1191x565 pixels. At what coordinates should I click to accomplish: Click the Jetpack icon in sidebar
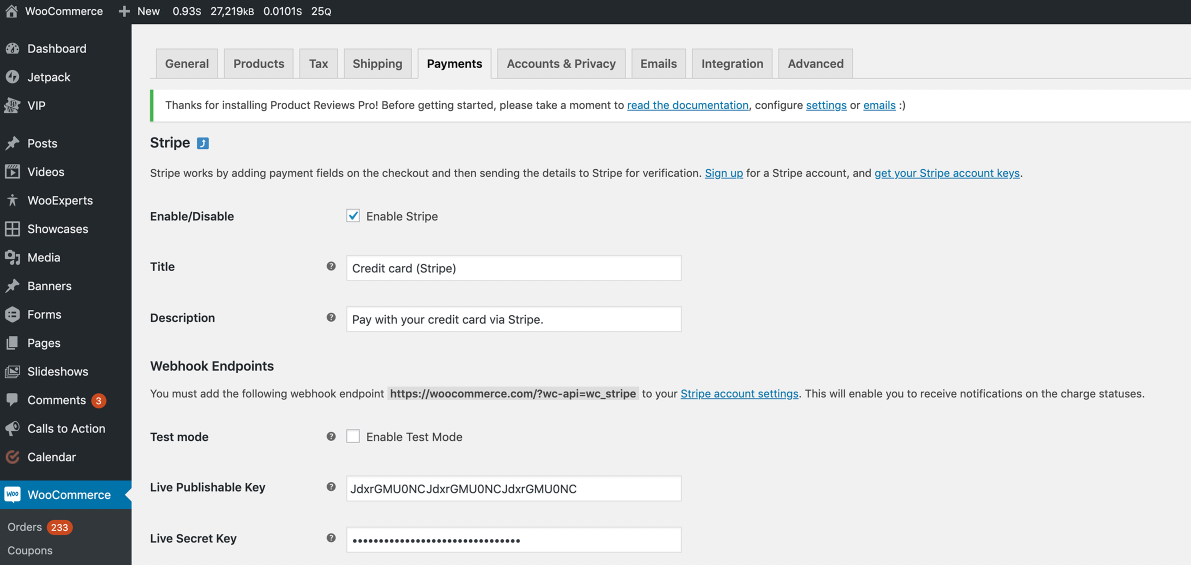(12, 77)
